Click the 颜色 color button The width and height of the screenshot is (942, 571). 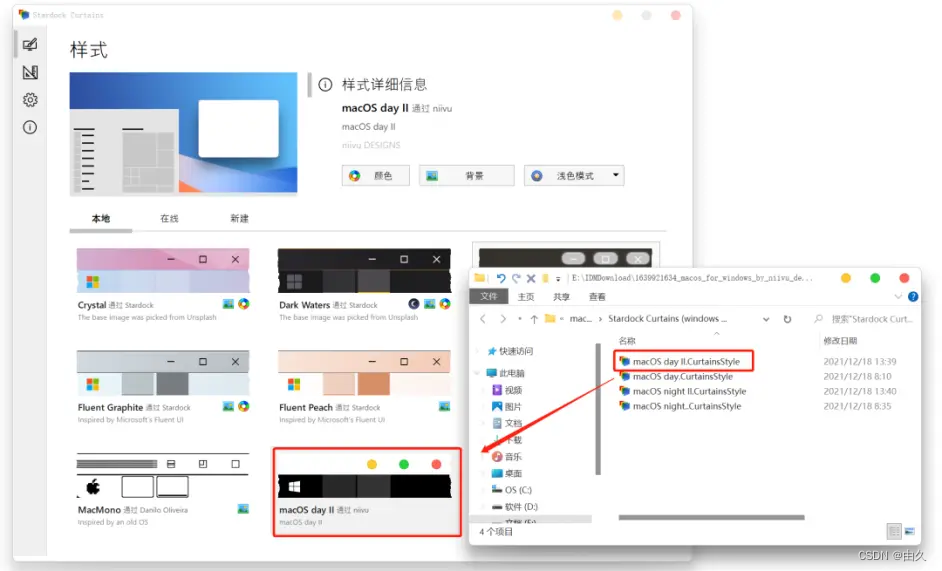coord(375,176)
